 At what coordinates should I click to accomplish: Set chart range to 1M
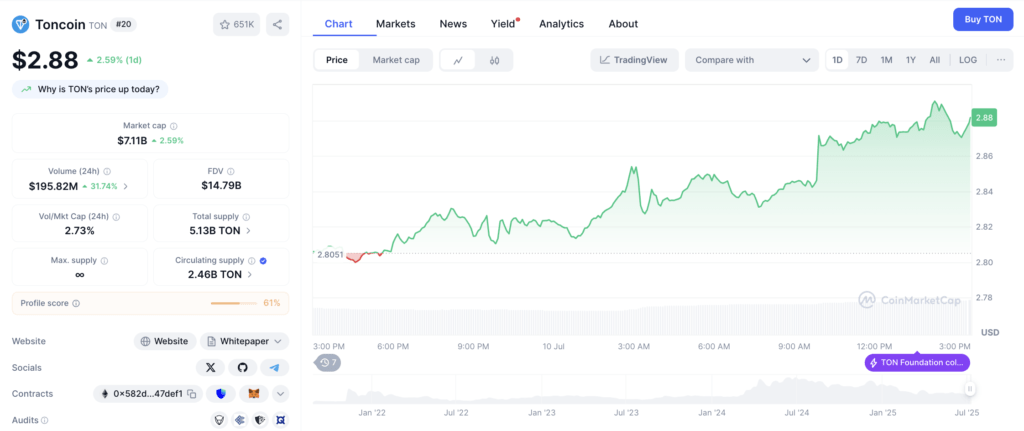click(886, 60)
